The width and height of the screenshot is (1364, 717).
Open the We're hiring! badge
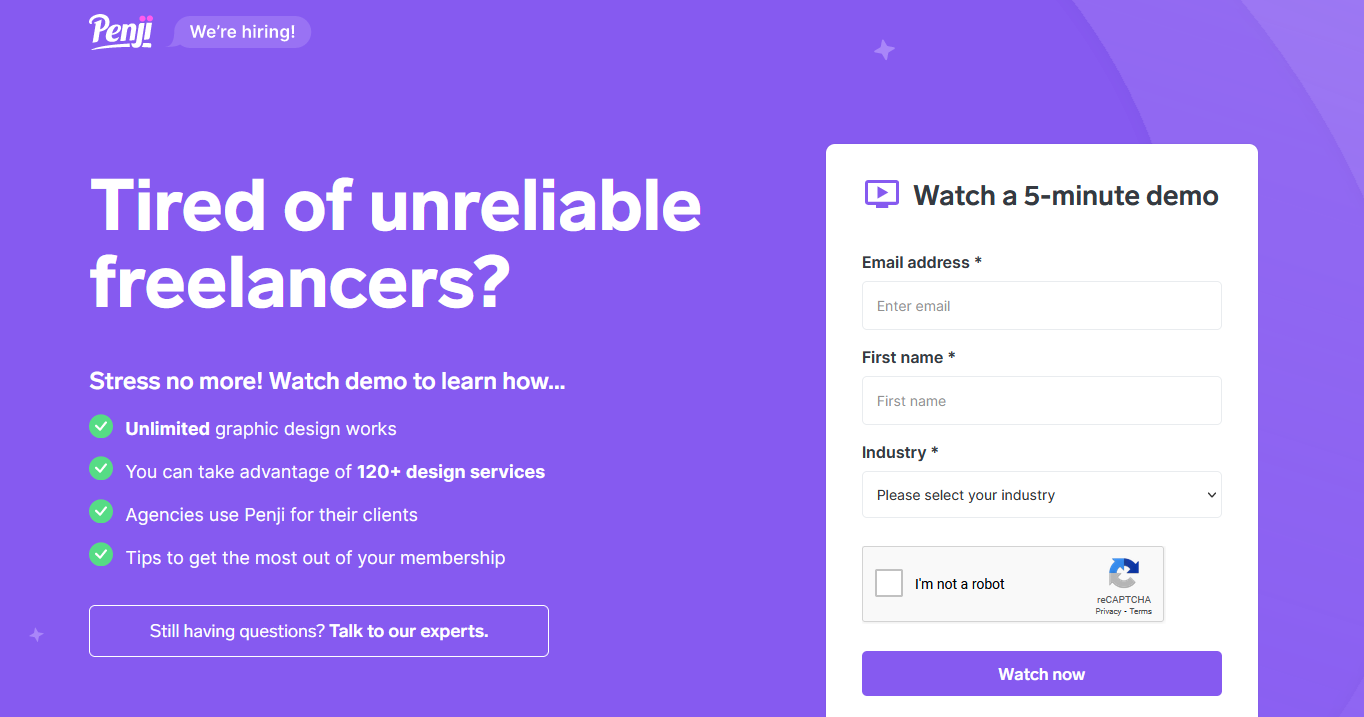(242, 32)
